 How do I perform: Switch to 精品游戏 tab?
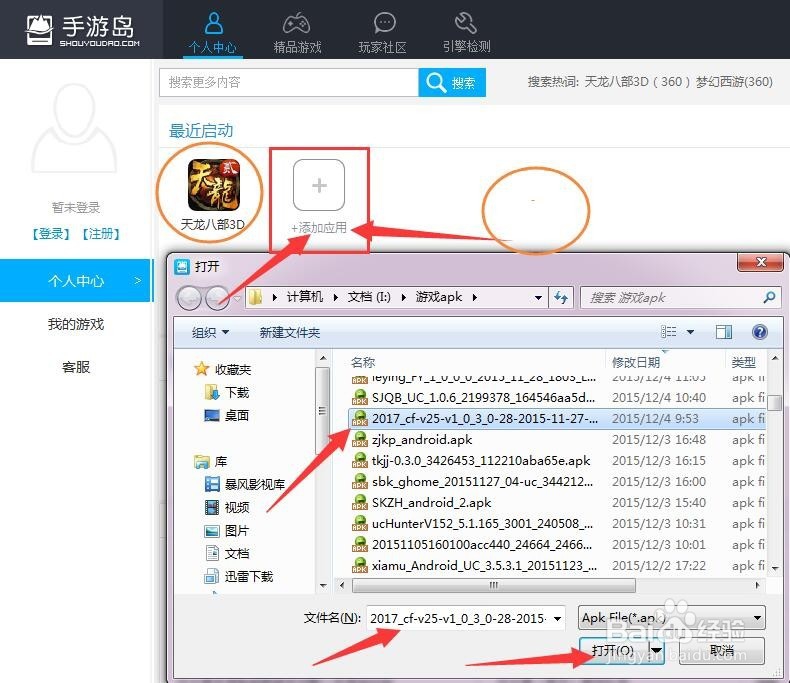click(x=297, y=34)
